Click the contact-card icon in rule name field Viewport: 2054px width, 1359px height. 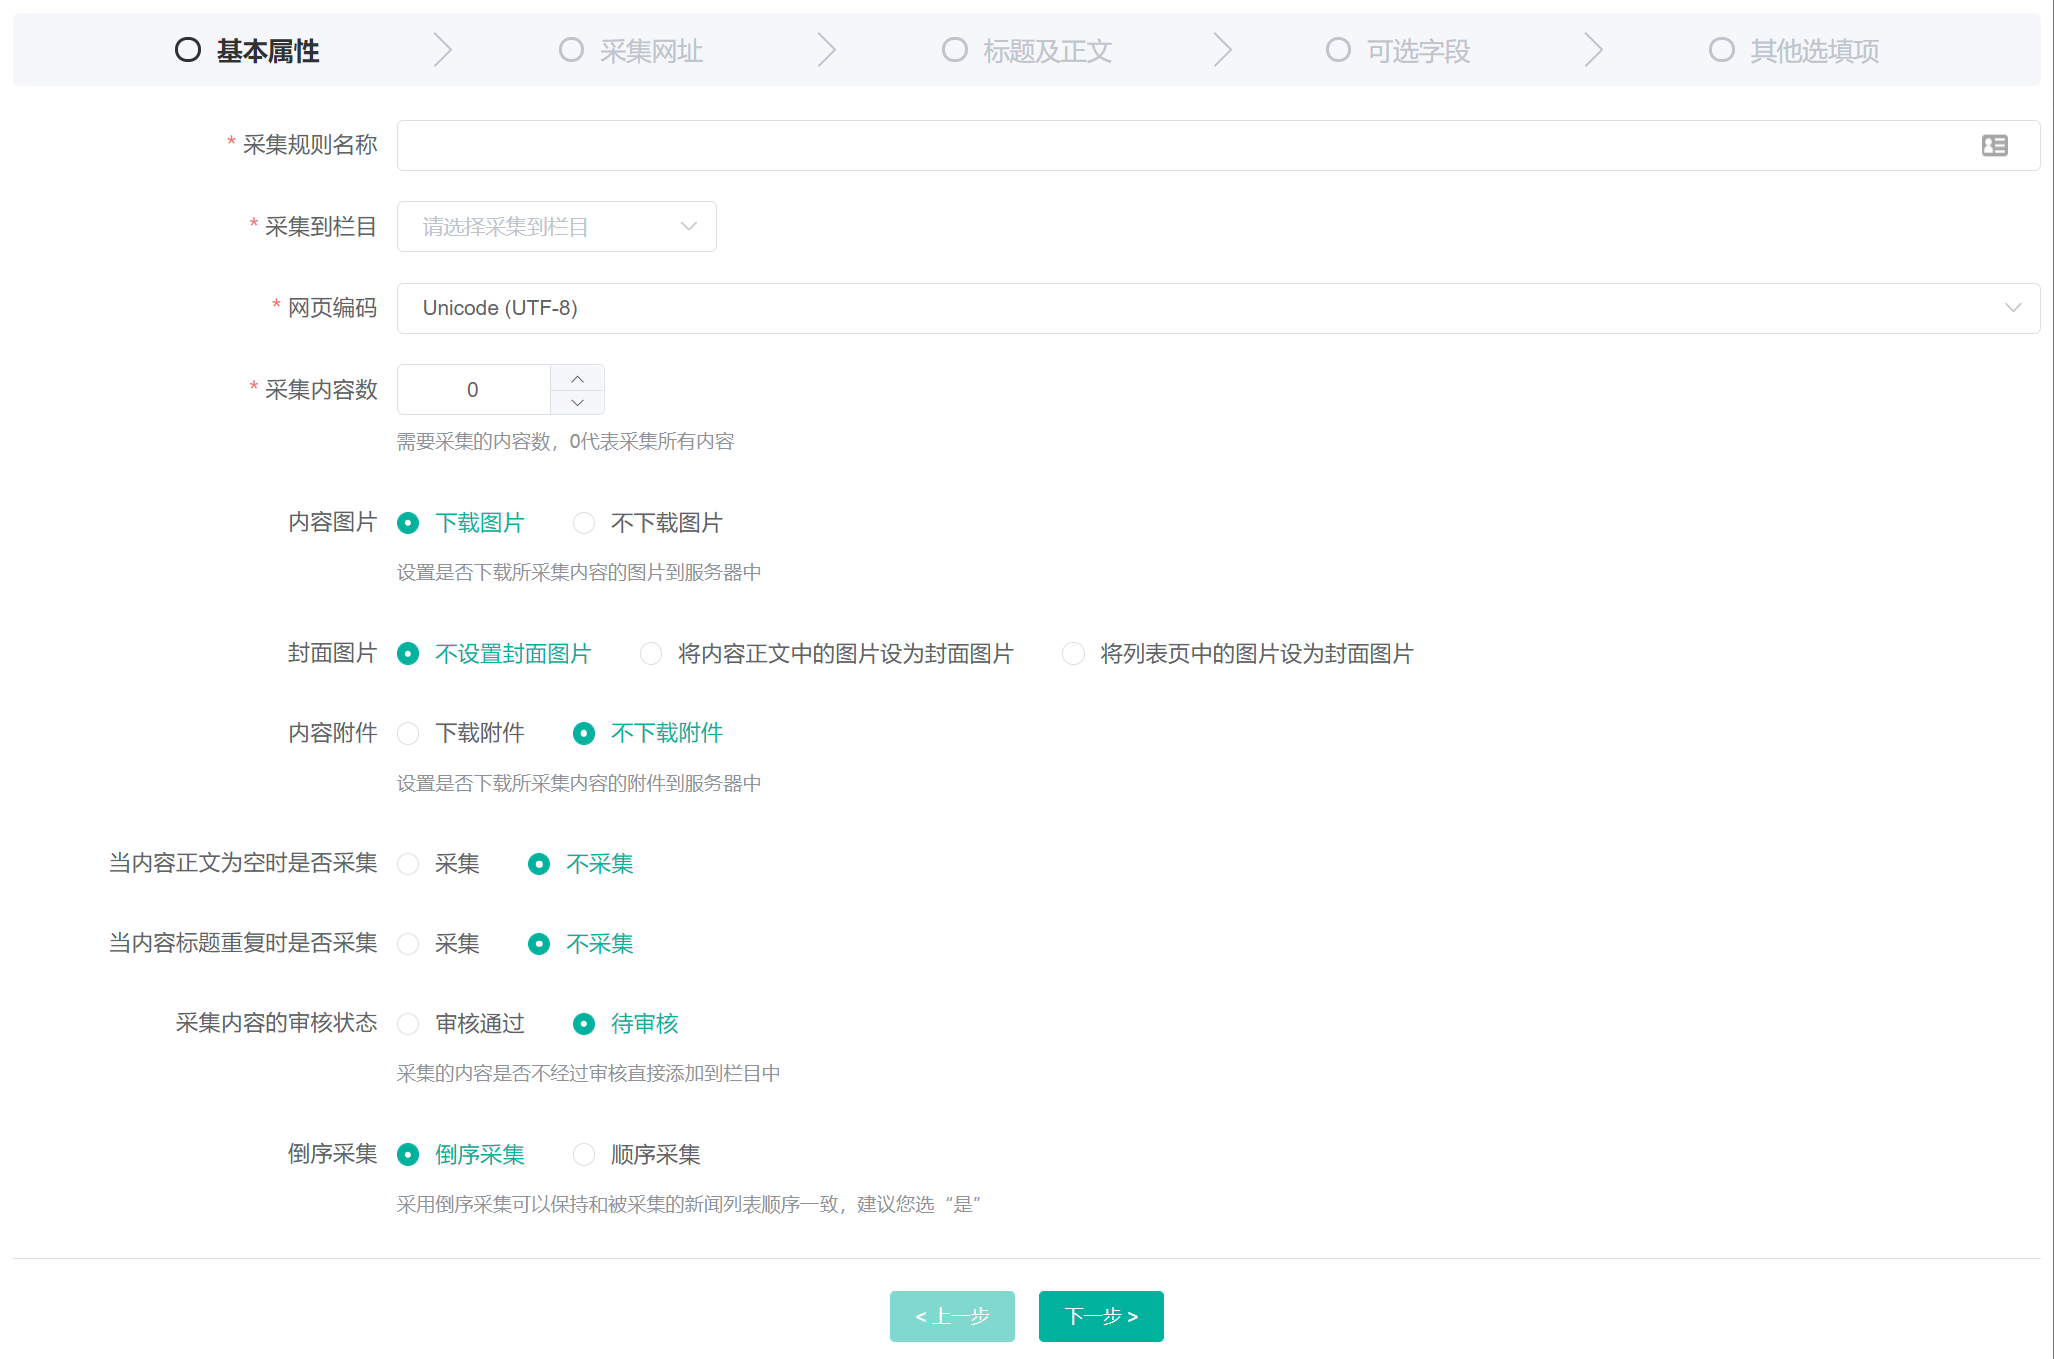tap(1994, 146)
